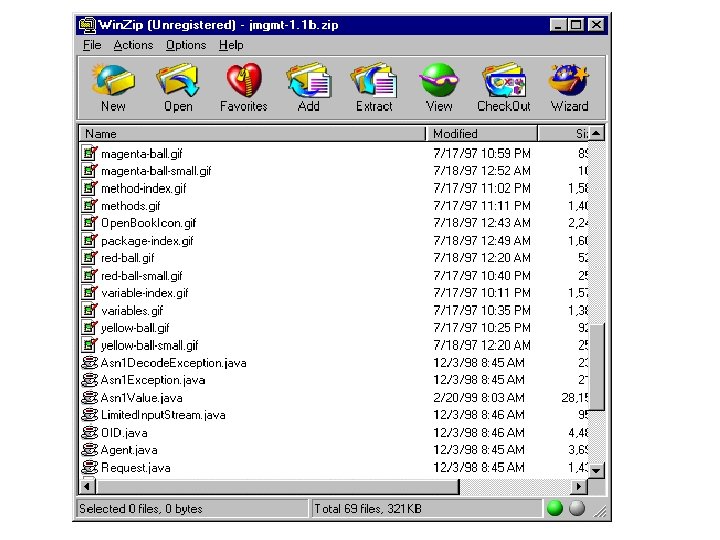This screenshot has width=720, height=540.
Task: Open the Help menu
Action: pos(231,45)
